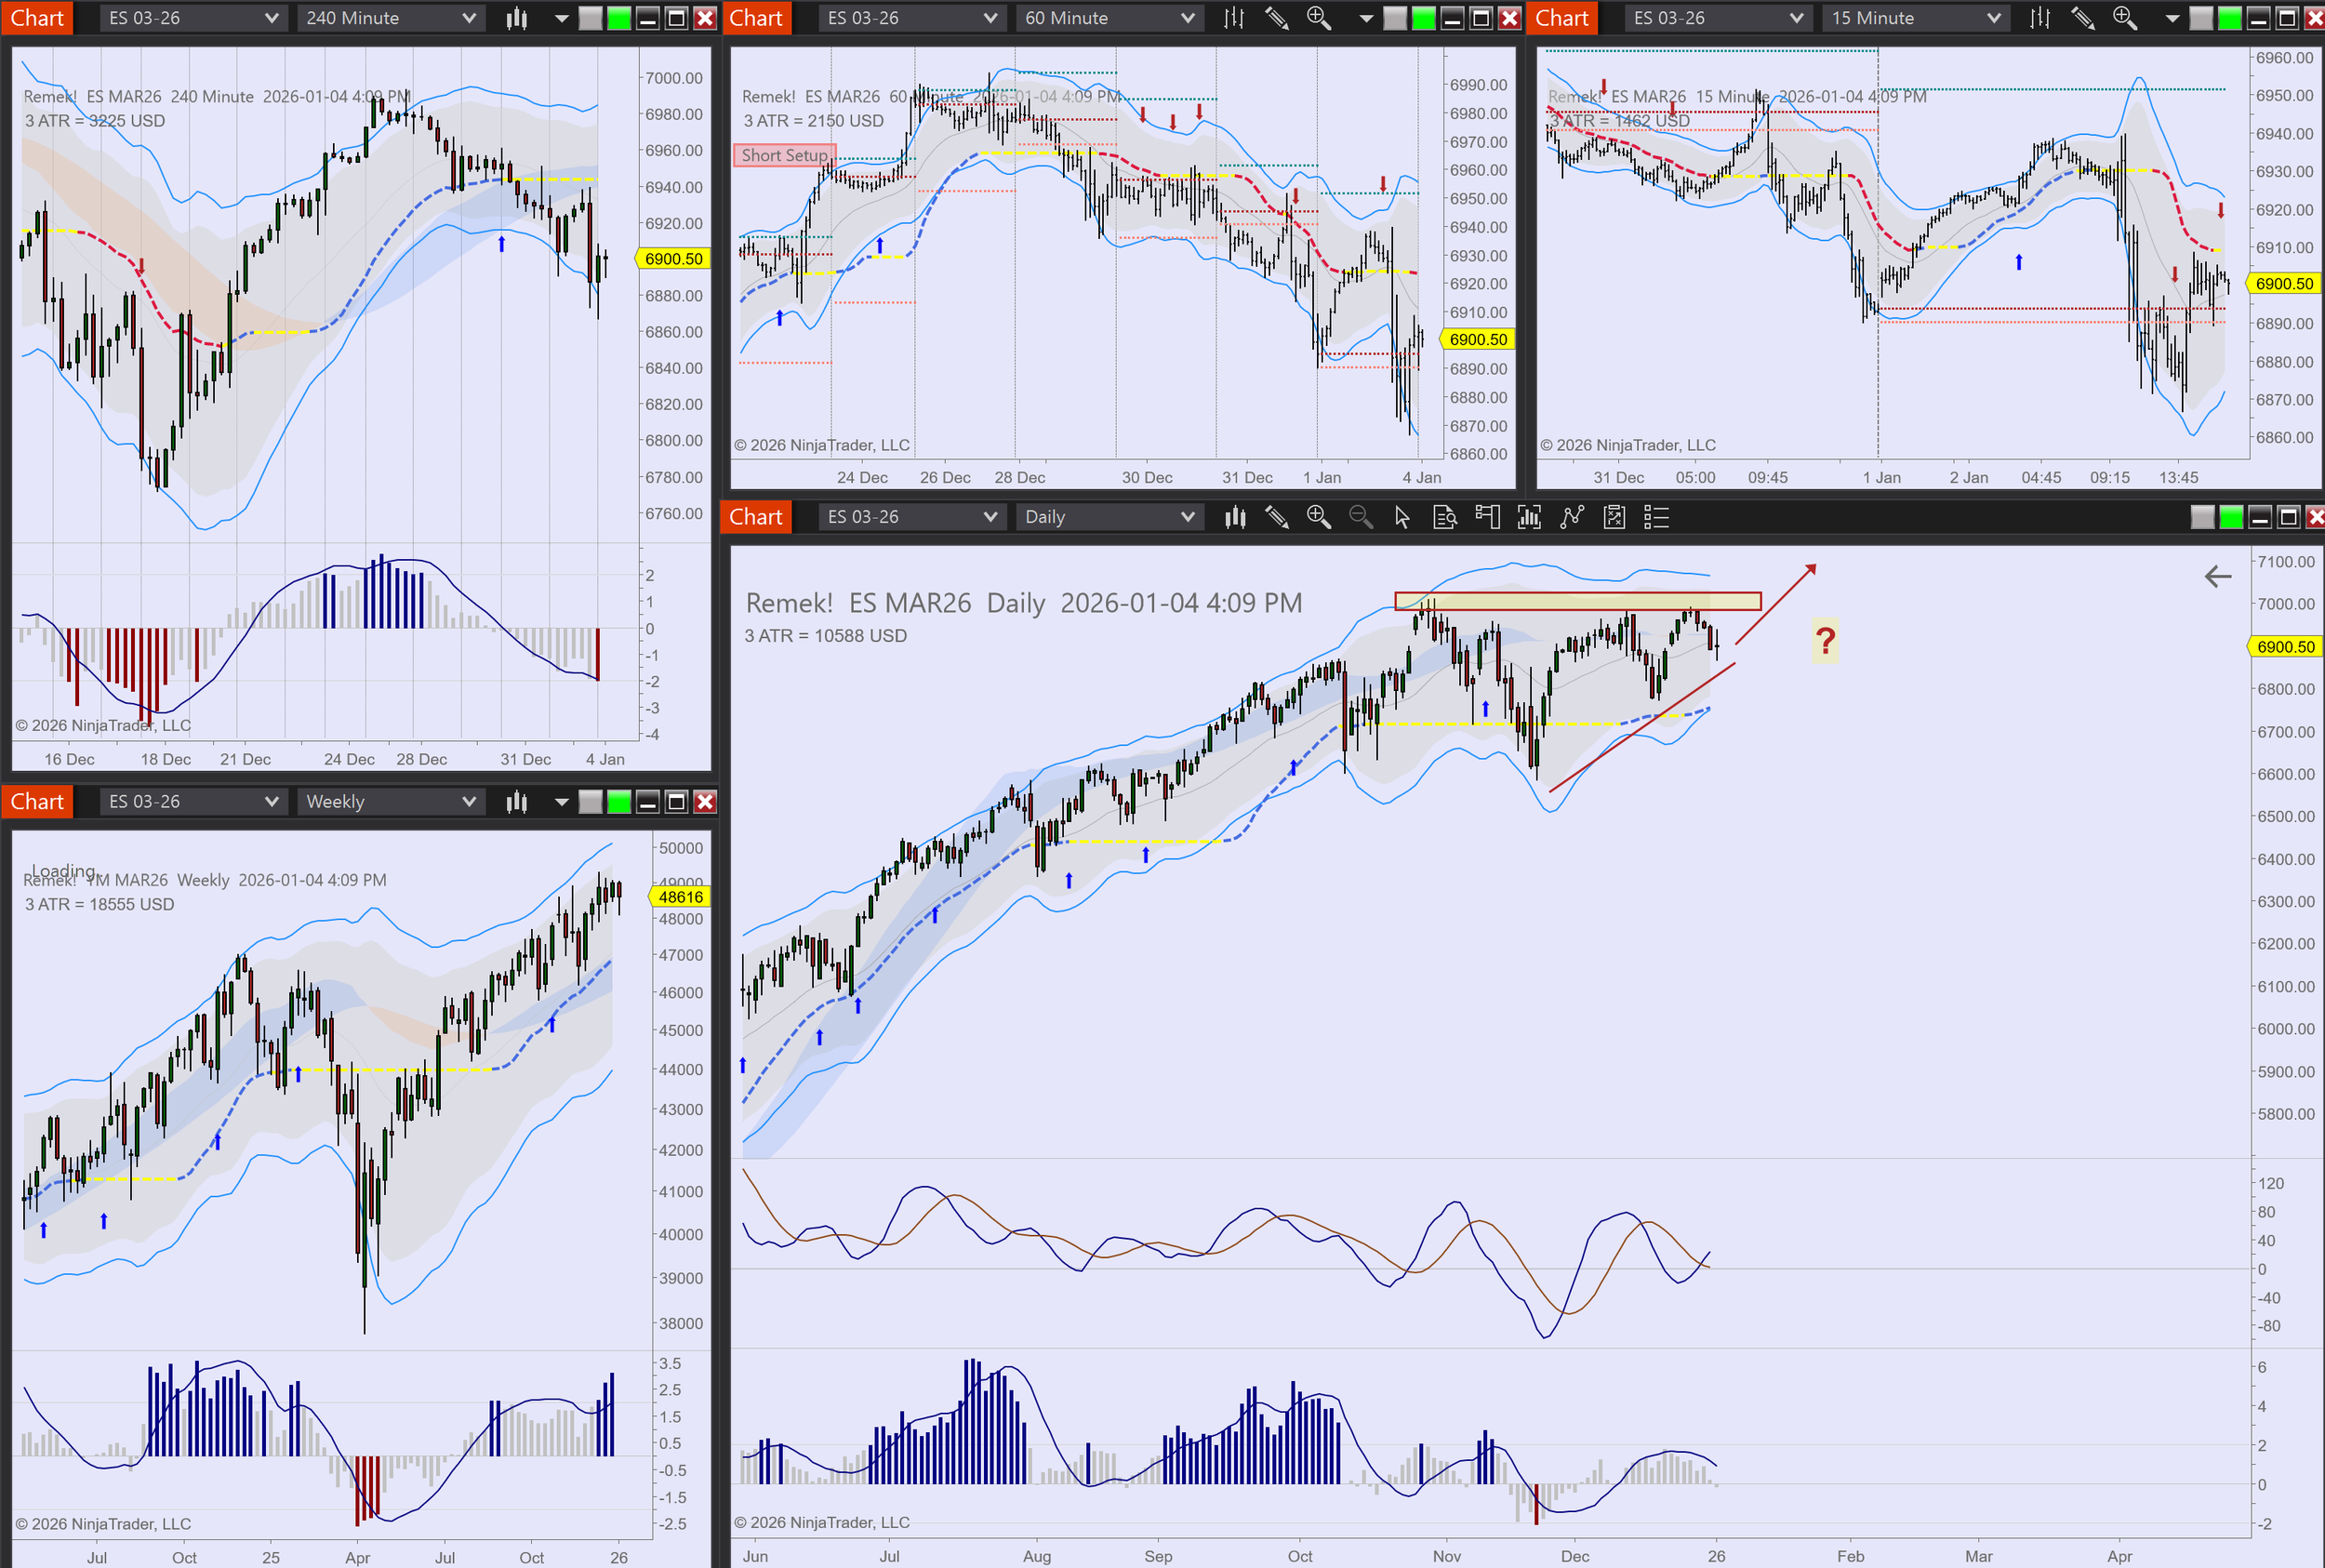Open bar type icon on Daily chart

(x=1235, y=517)
